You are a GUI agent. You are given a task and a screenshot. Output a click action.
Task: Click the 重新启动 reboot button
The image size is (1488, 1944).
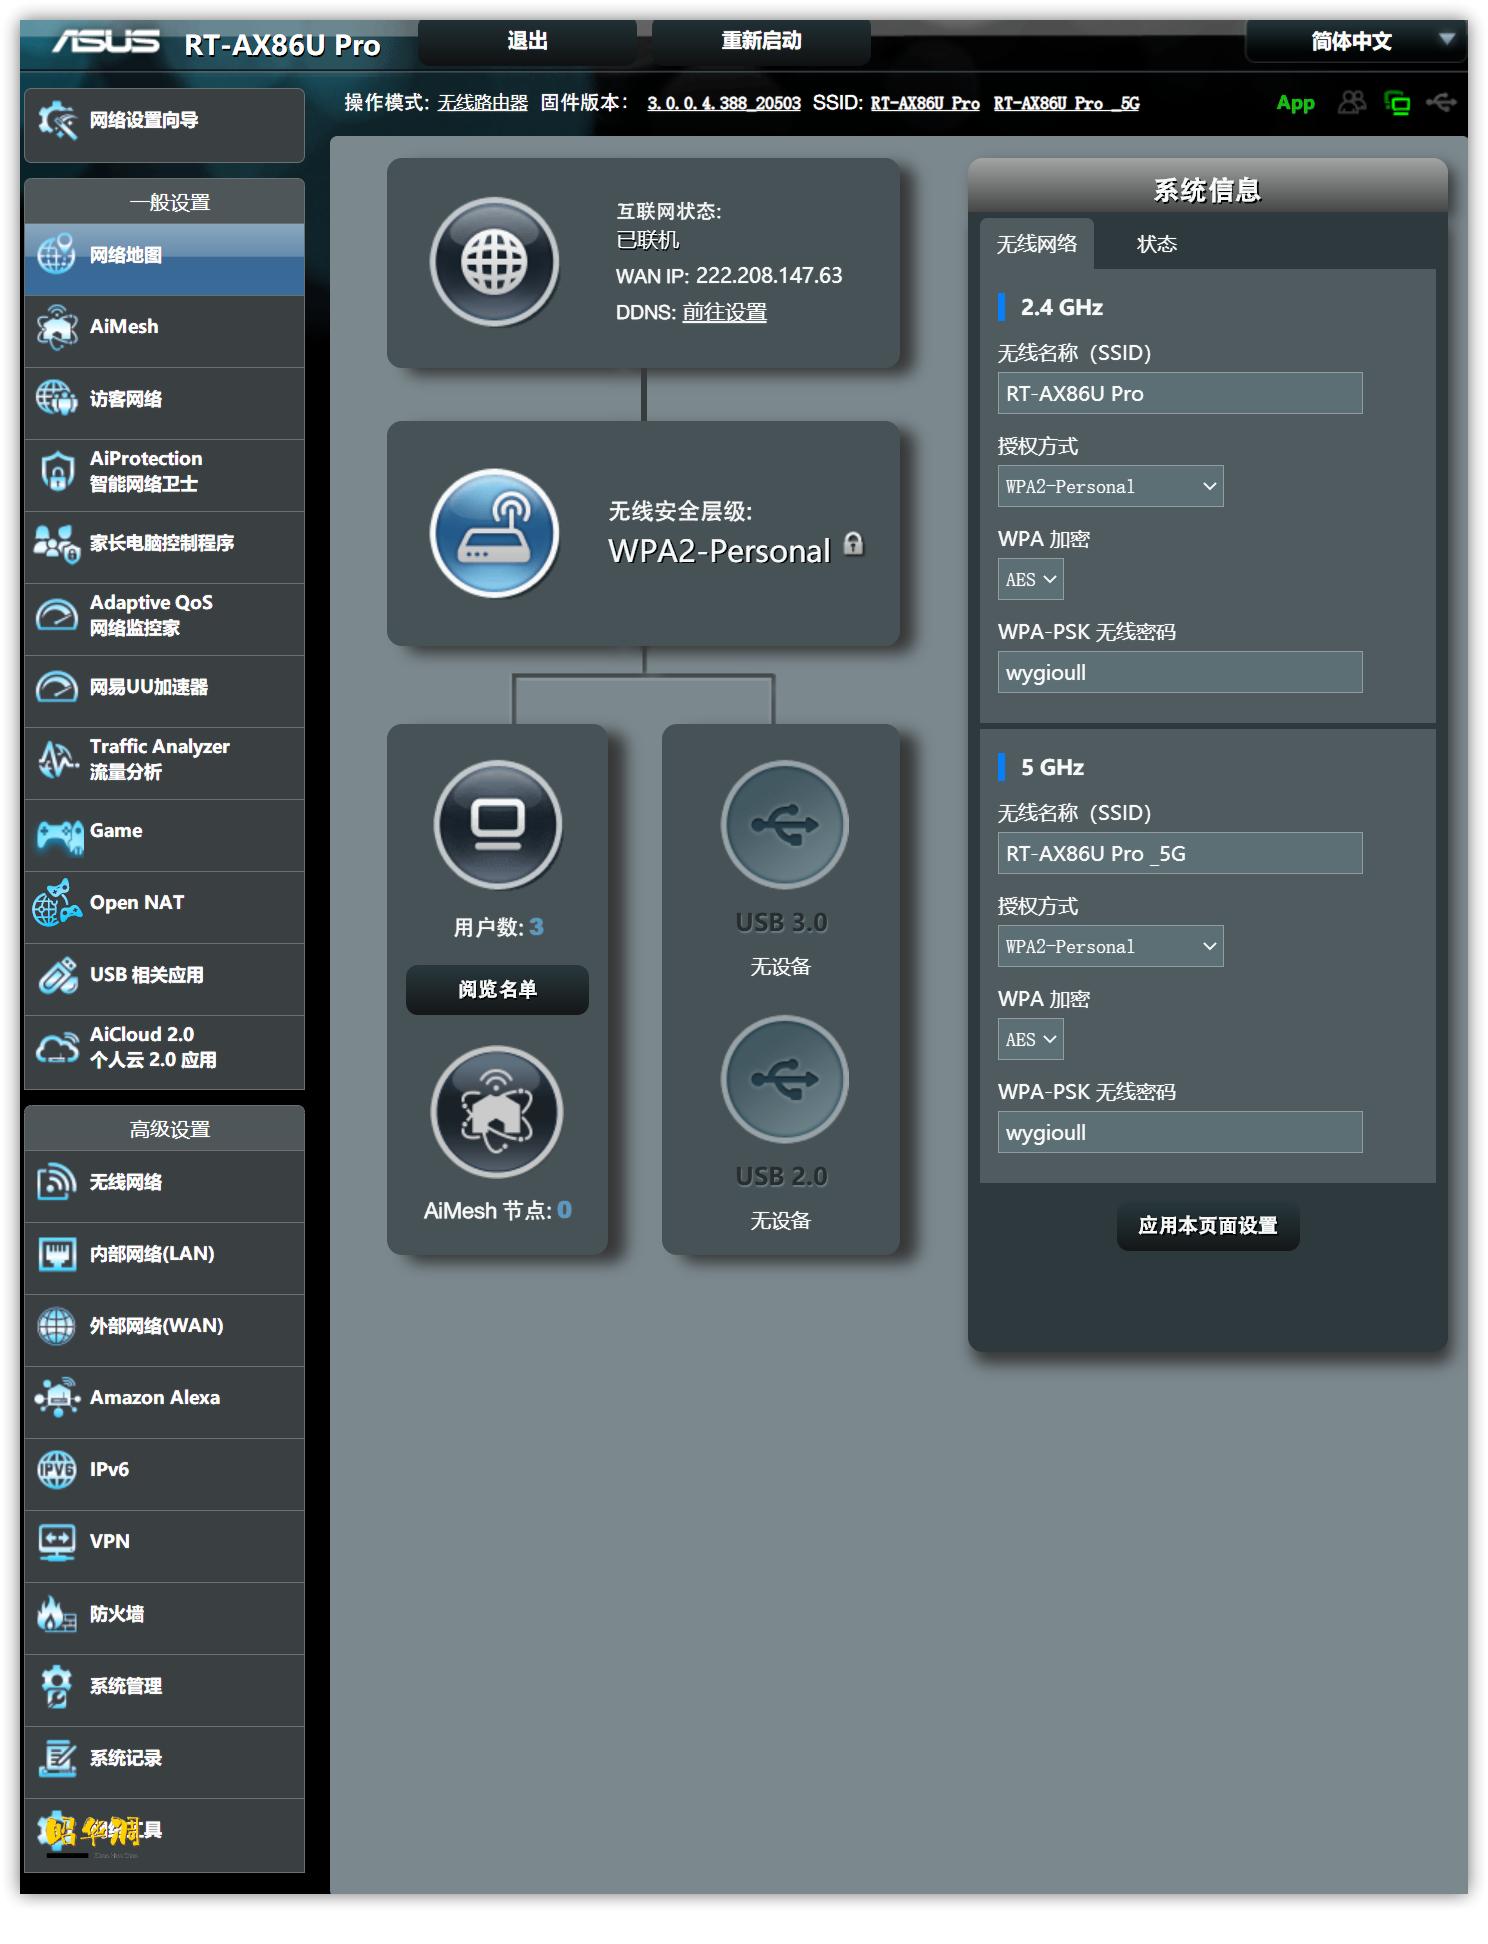(x=761, y=41)
